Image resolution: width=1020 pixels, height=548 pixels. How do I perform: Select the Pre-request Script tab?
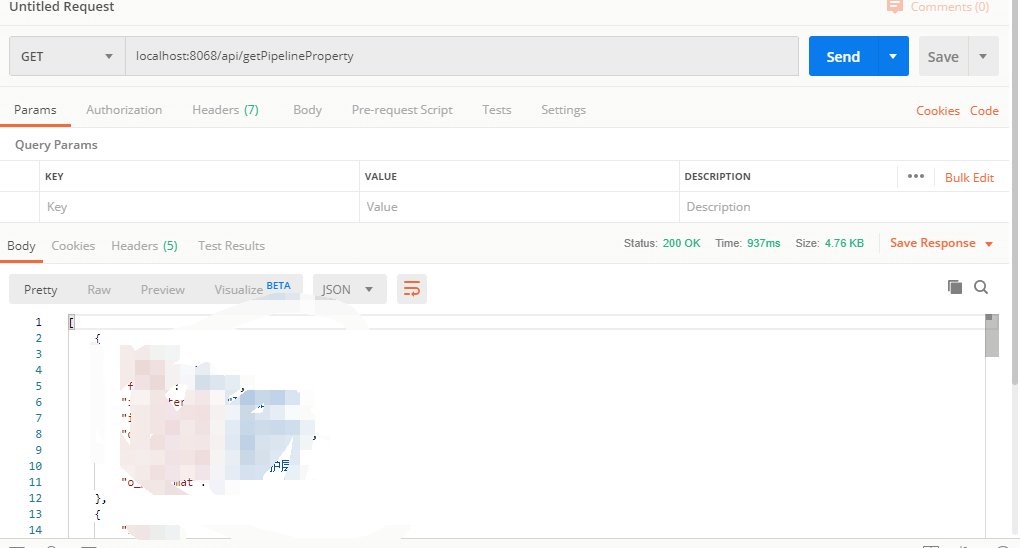coord(402,110)
